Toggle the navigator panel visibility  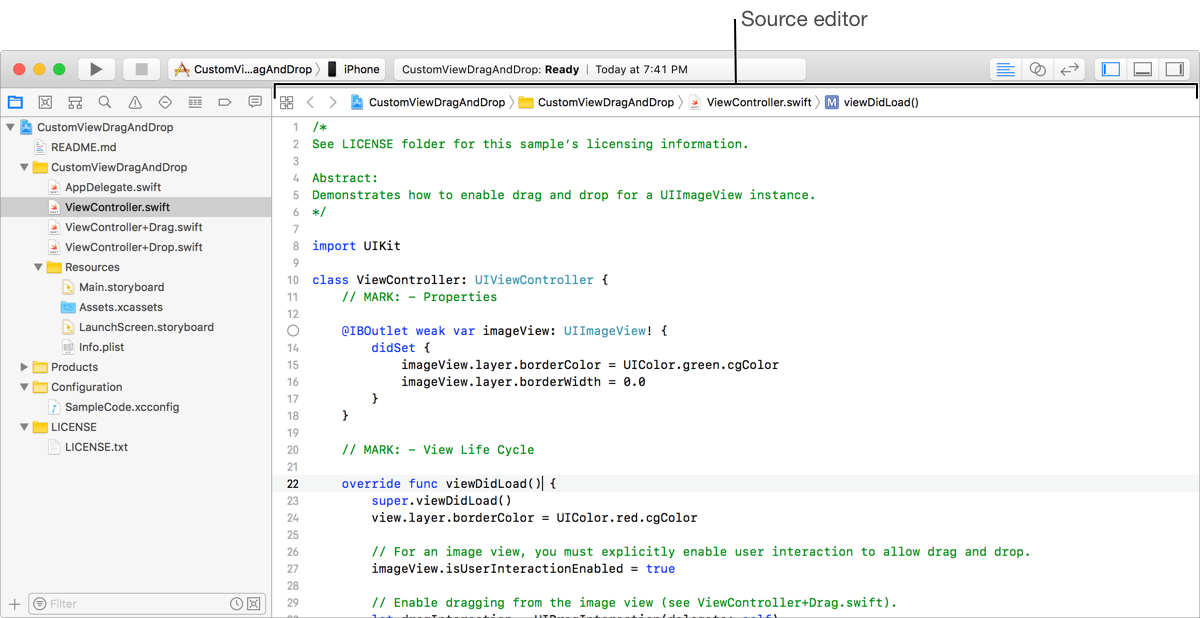tap(1110, 69)
